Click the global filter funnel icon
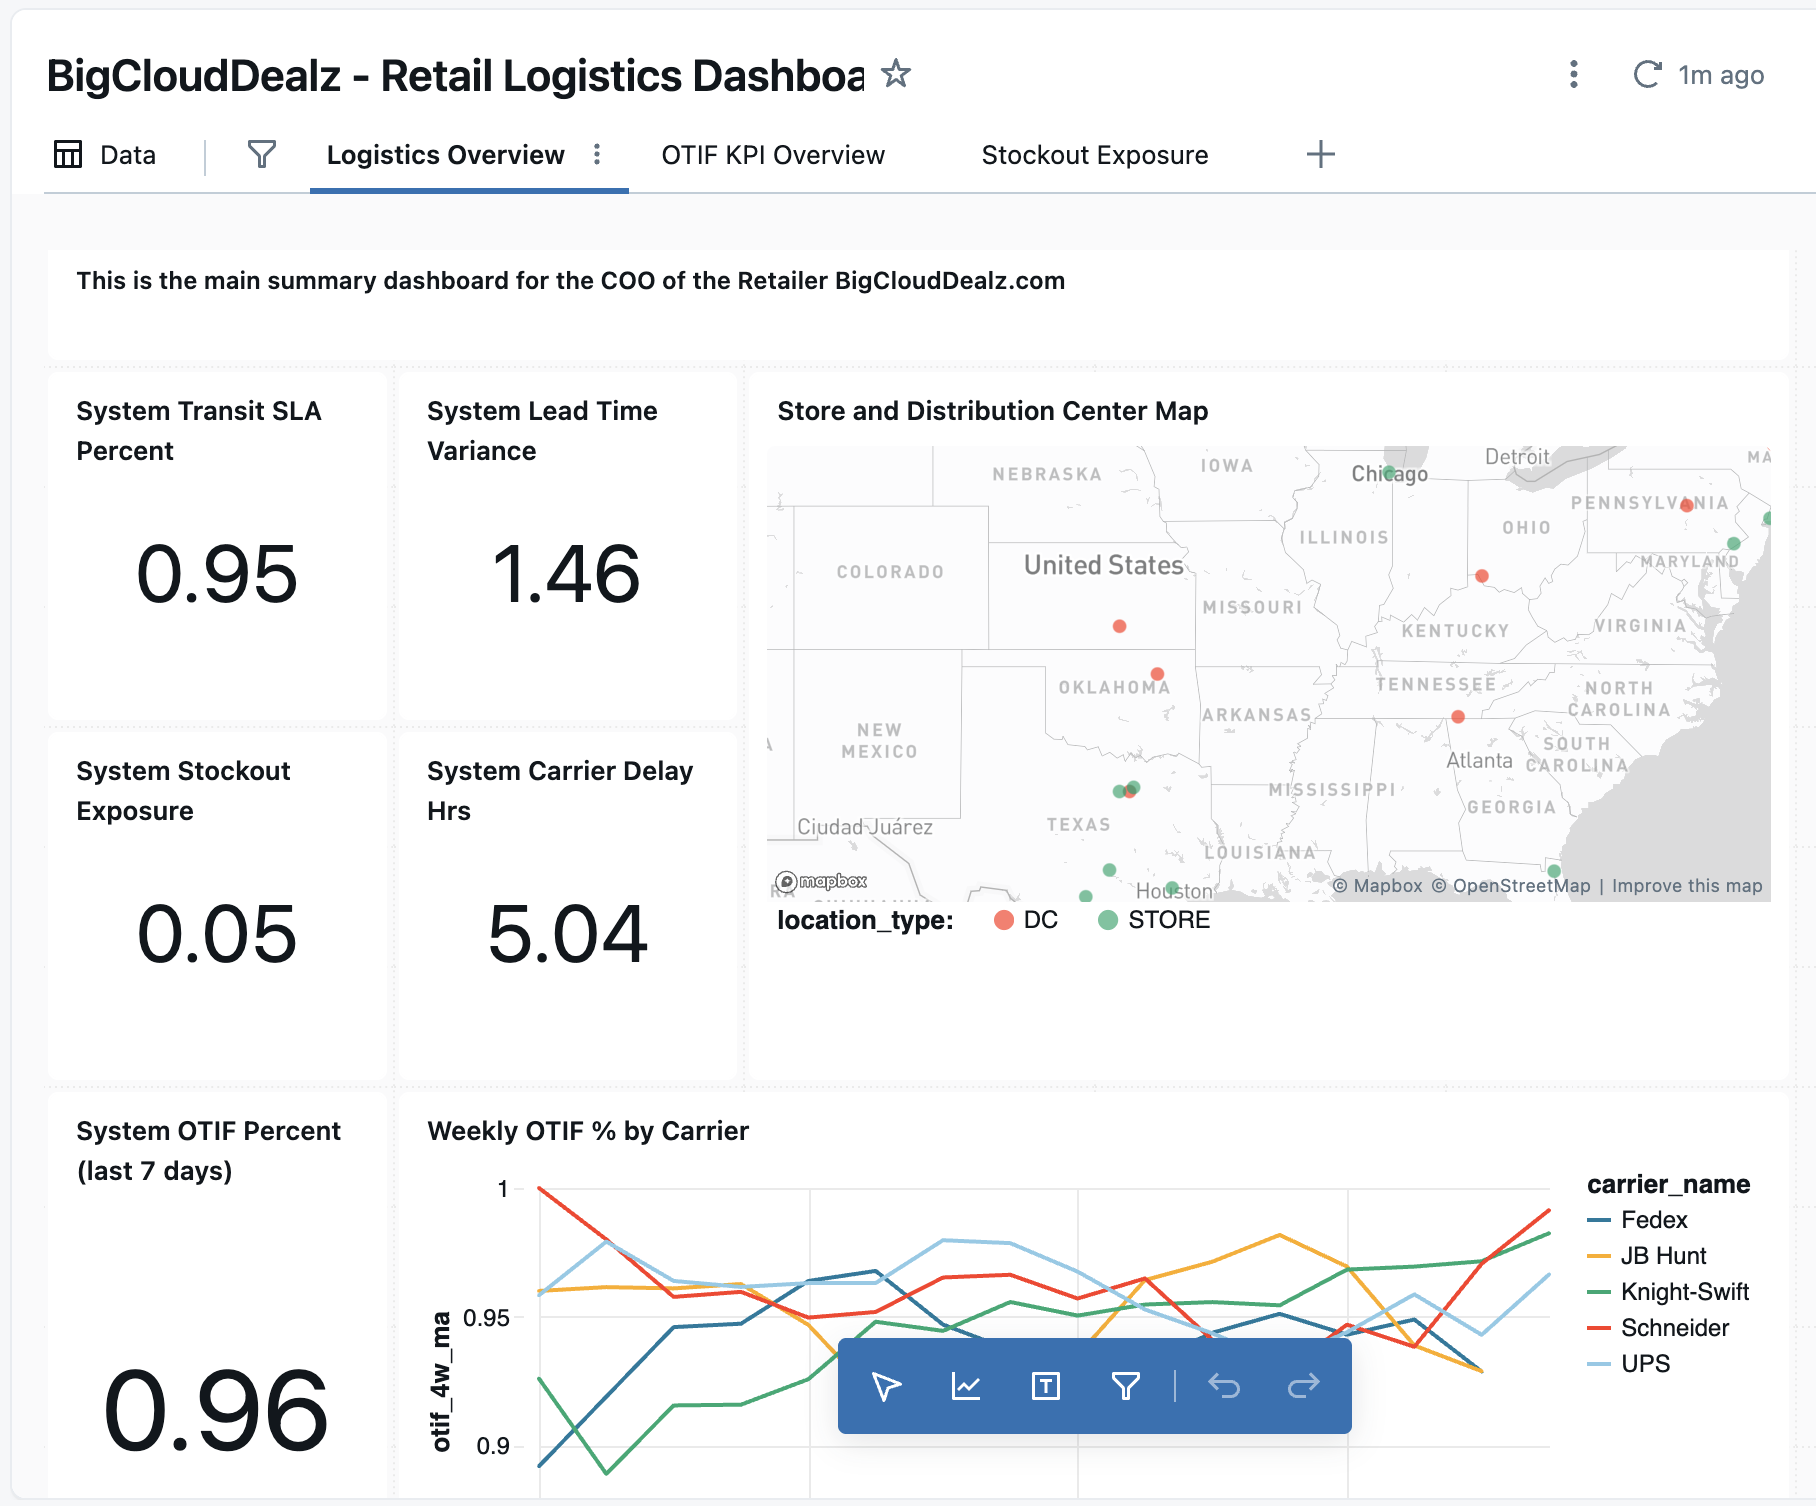This screenshot has height=1506, width=1816. [261, 154]
